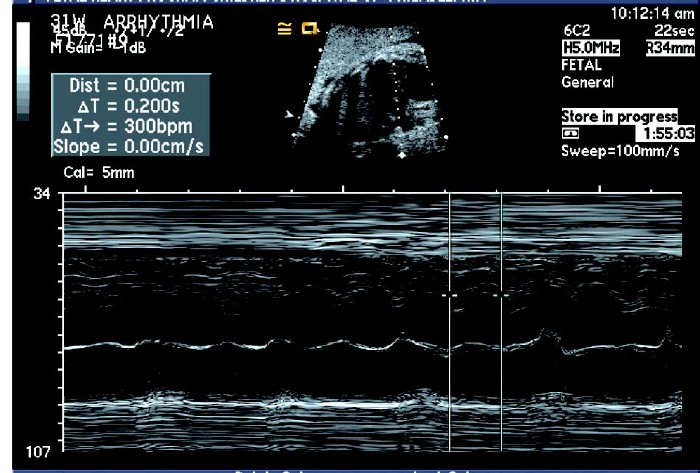The height and width of the screenshot is (473, 700).
Task: Click the Sweep=100mm/s label
Action: coord(621,151)
